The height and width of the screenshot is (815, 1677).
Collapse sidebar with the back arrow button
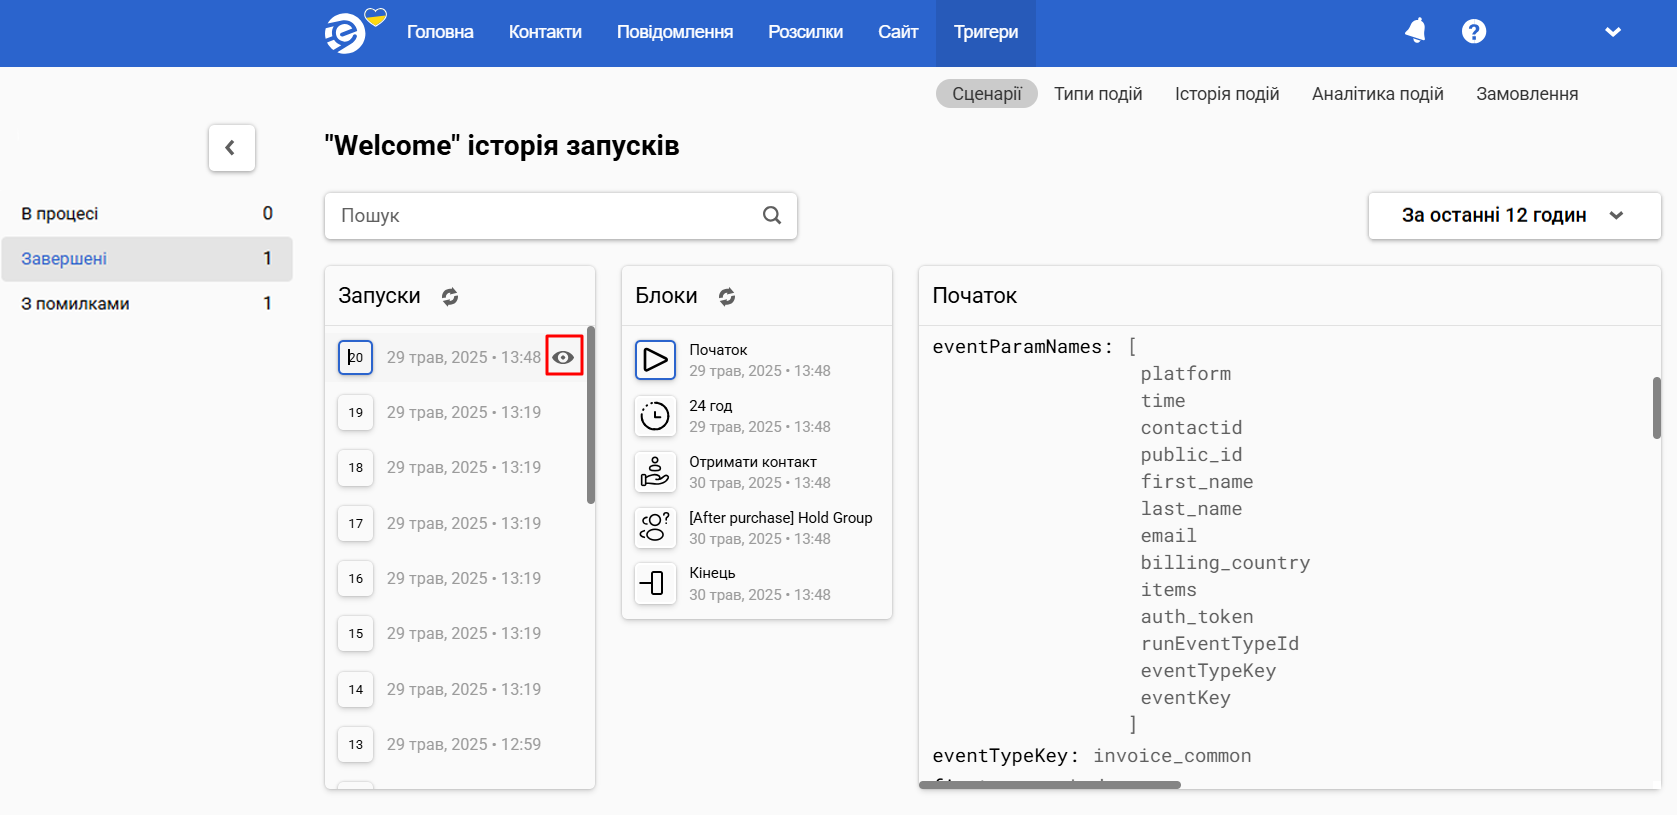tap(232, 148)
